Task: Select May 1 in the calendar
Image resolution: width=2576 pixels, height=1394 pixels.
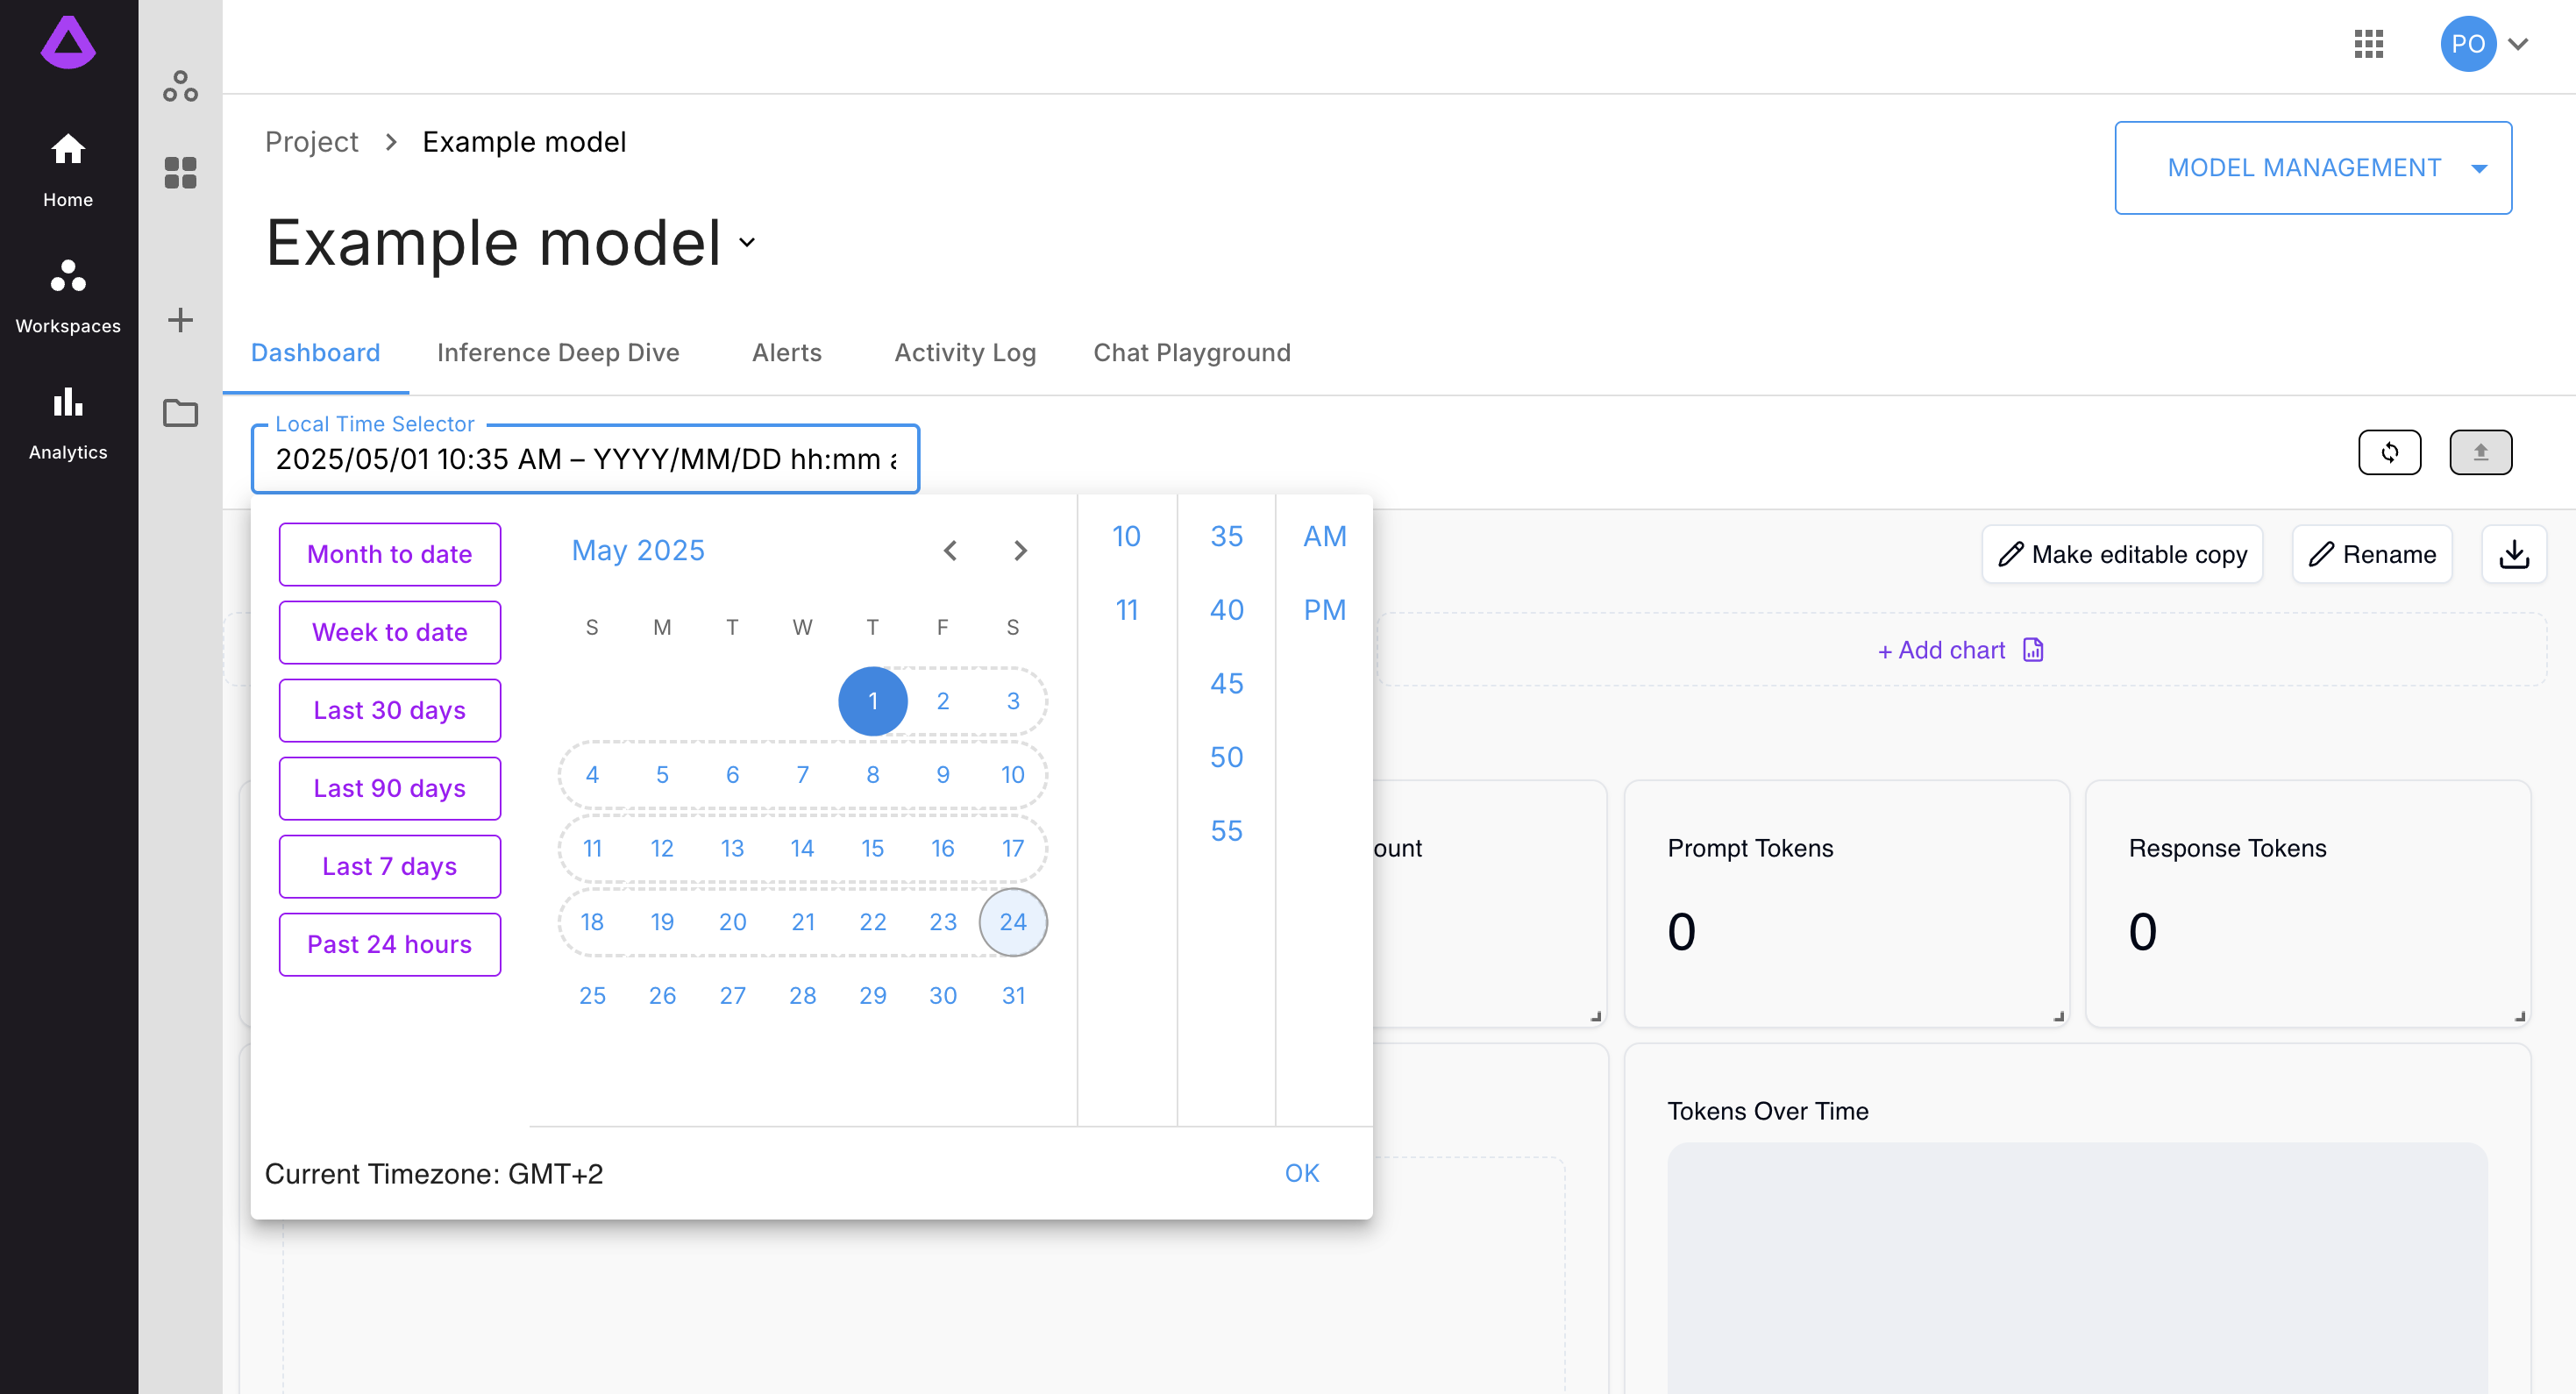Action: [x=872, y=701]
